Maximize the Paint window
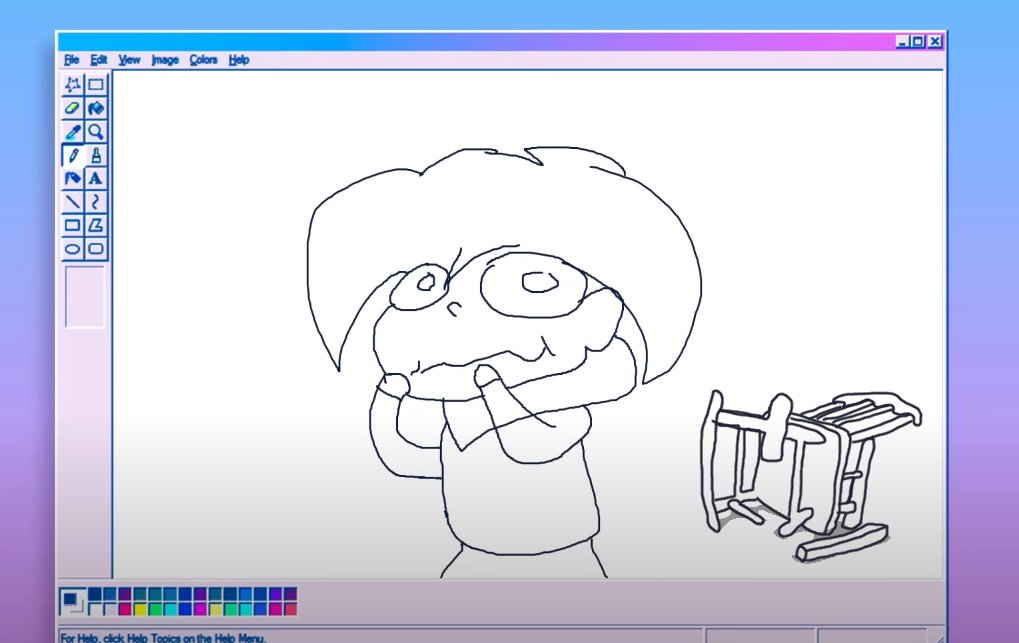1019x643 pixels. (918, 42)
